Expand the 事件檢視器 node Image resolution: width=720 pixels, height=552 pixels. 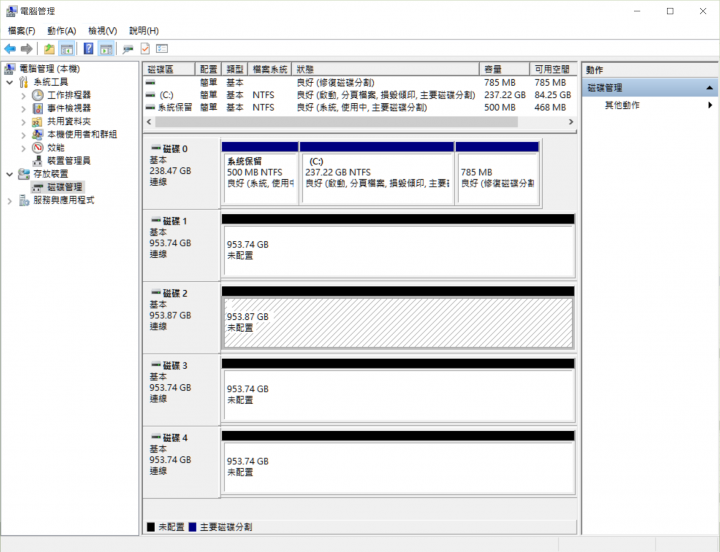[x=23, y=109]
